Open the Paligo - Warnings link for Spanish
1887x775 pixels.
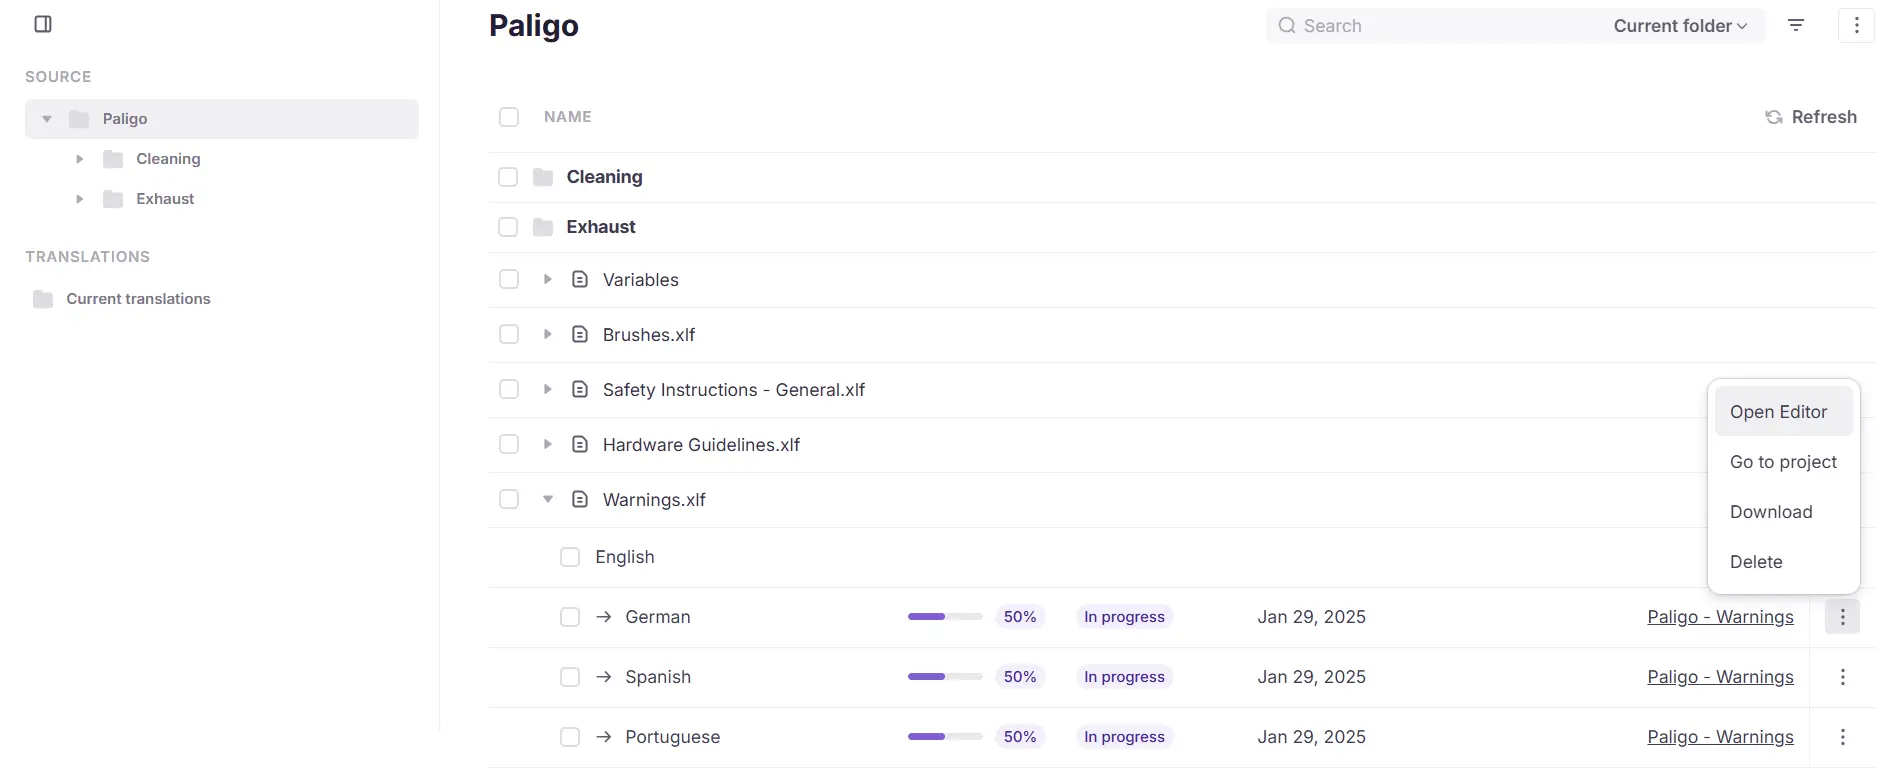(1720, 677)
